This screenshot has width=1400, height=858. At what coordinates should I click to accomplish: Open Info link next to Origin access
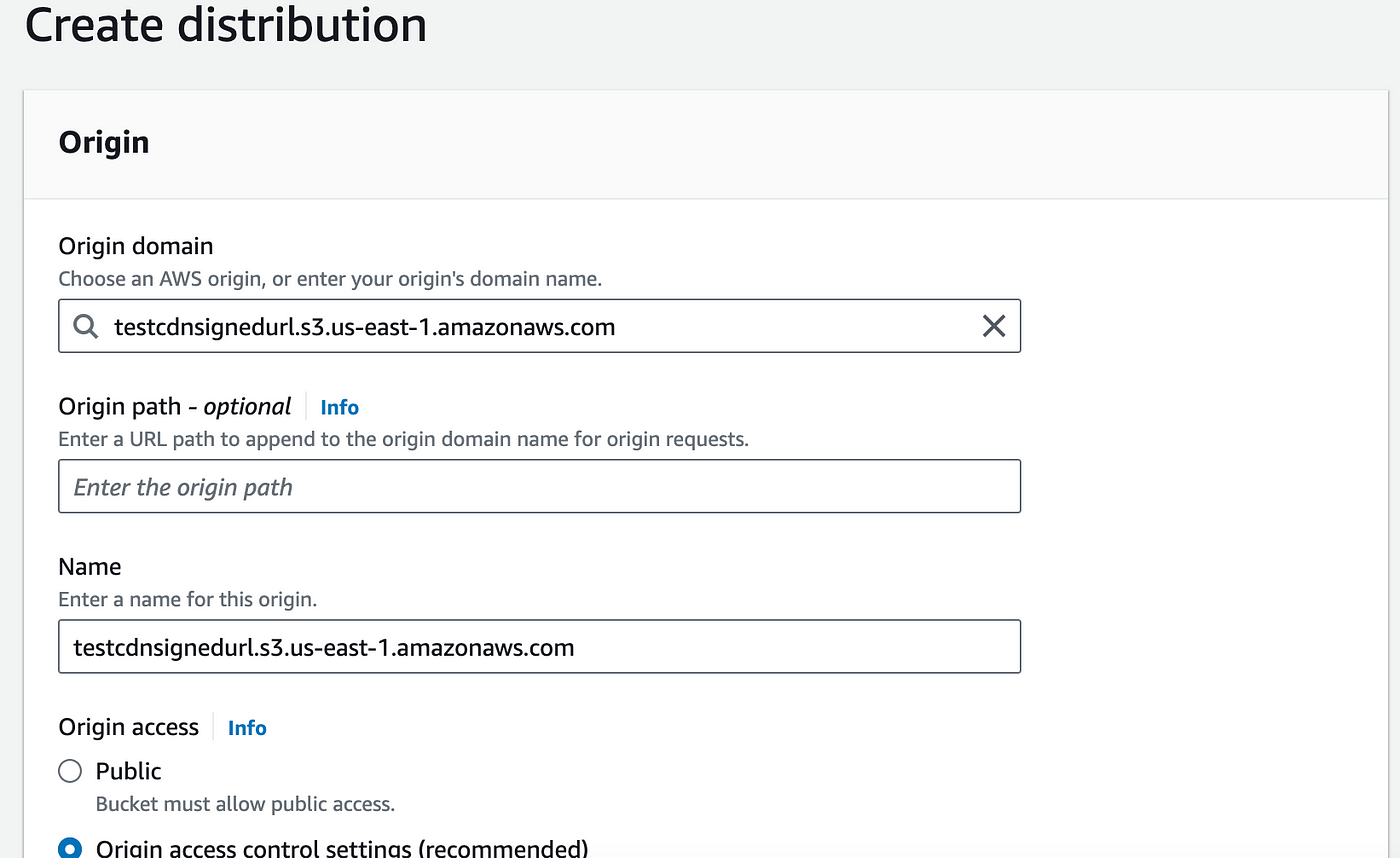(247, 728)
